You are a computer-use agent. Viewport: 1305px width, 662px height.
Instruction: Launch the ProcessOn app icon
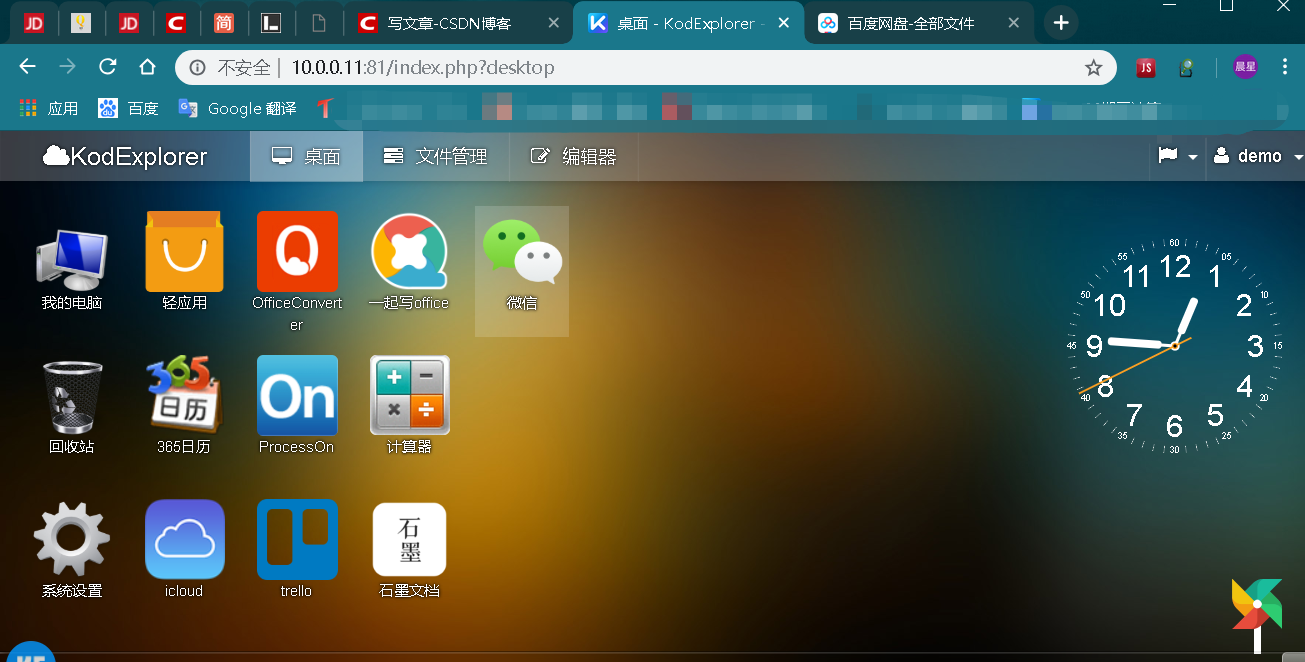tap(297, 395)
